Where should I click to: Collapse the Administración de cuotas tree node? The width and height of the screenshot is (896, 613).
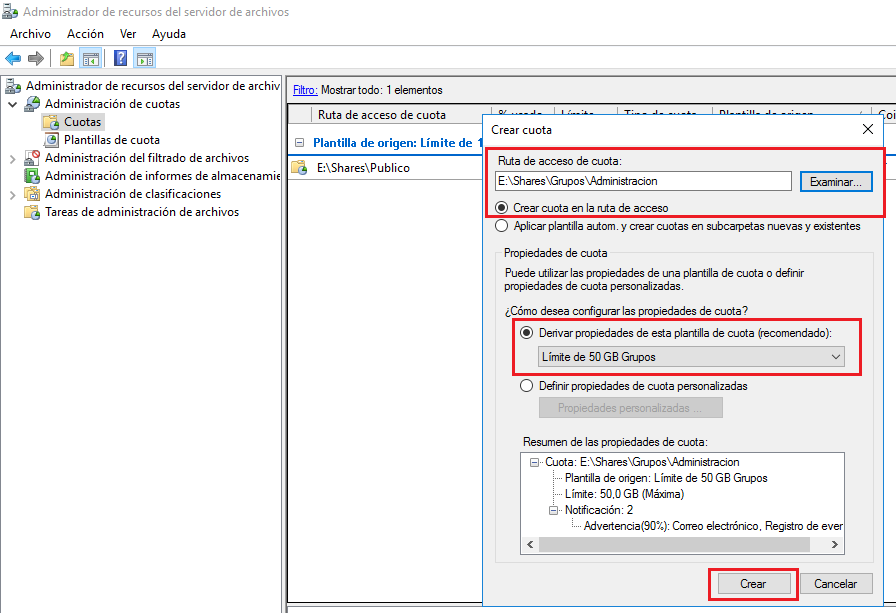point(12,104)
